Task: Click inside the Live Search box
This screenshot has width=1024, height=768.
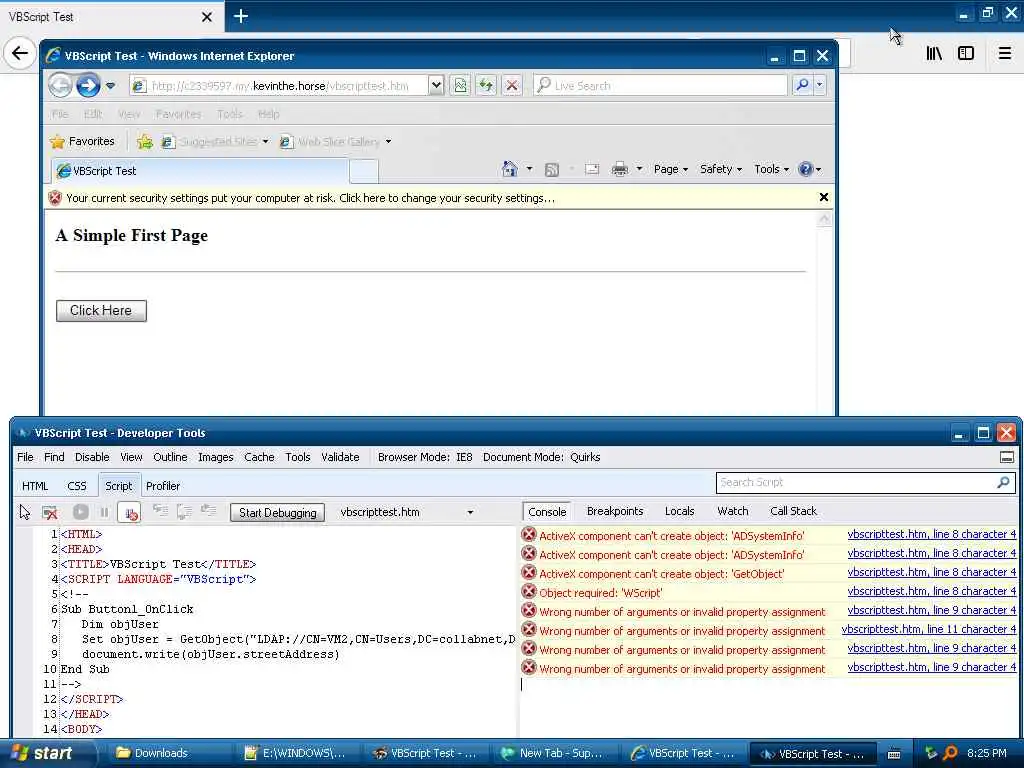Action: [x=660, y=86]
